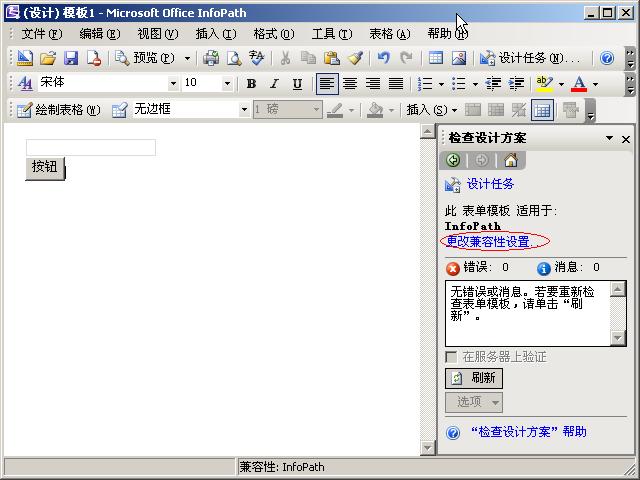Click the 兼容性: InfoPath status bar text
640x480 pixels.
coord(282,467)
